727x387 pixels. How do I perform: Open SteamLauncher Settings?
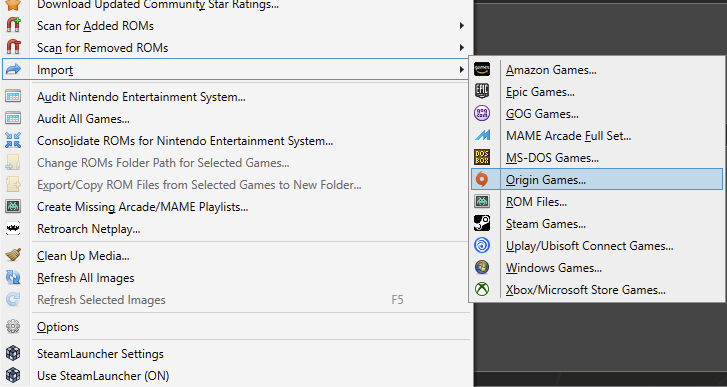click(x=100, y=354)
